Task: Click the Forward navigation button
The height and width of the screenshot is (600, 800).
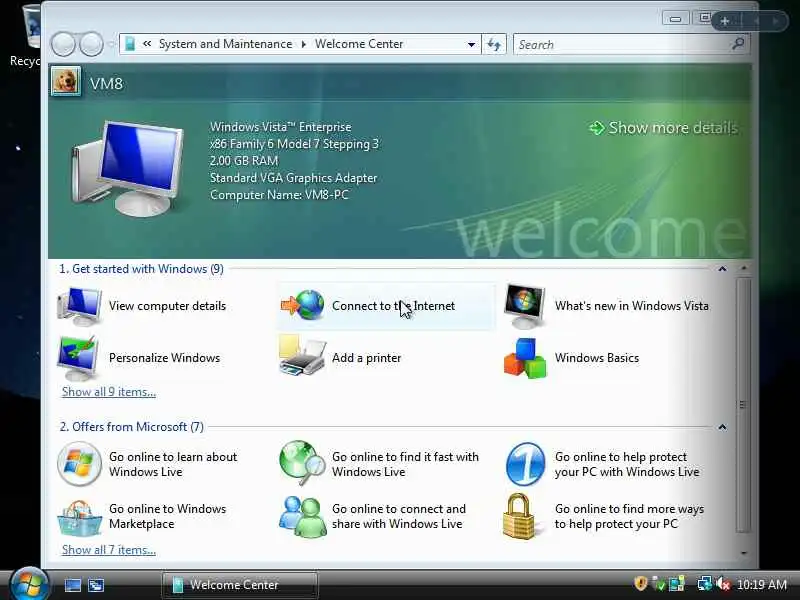Action: pos(92,44)
